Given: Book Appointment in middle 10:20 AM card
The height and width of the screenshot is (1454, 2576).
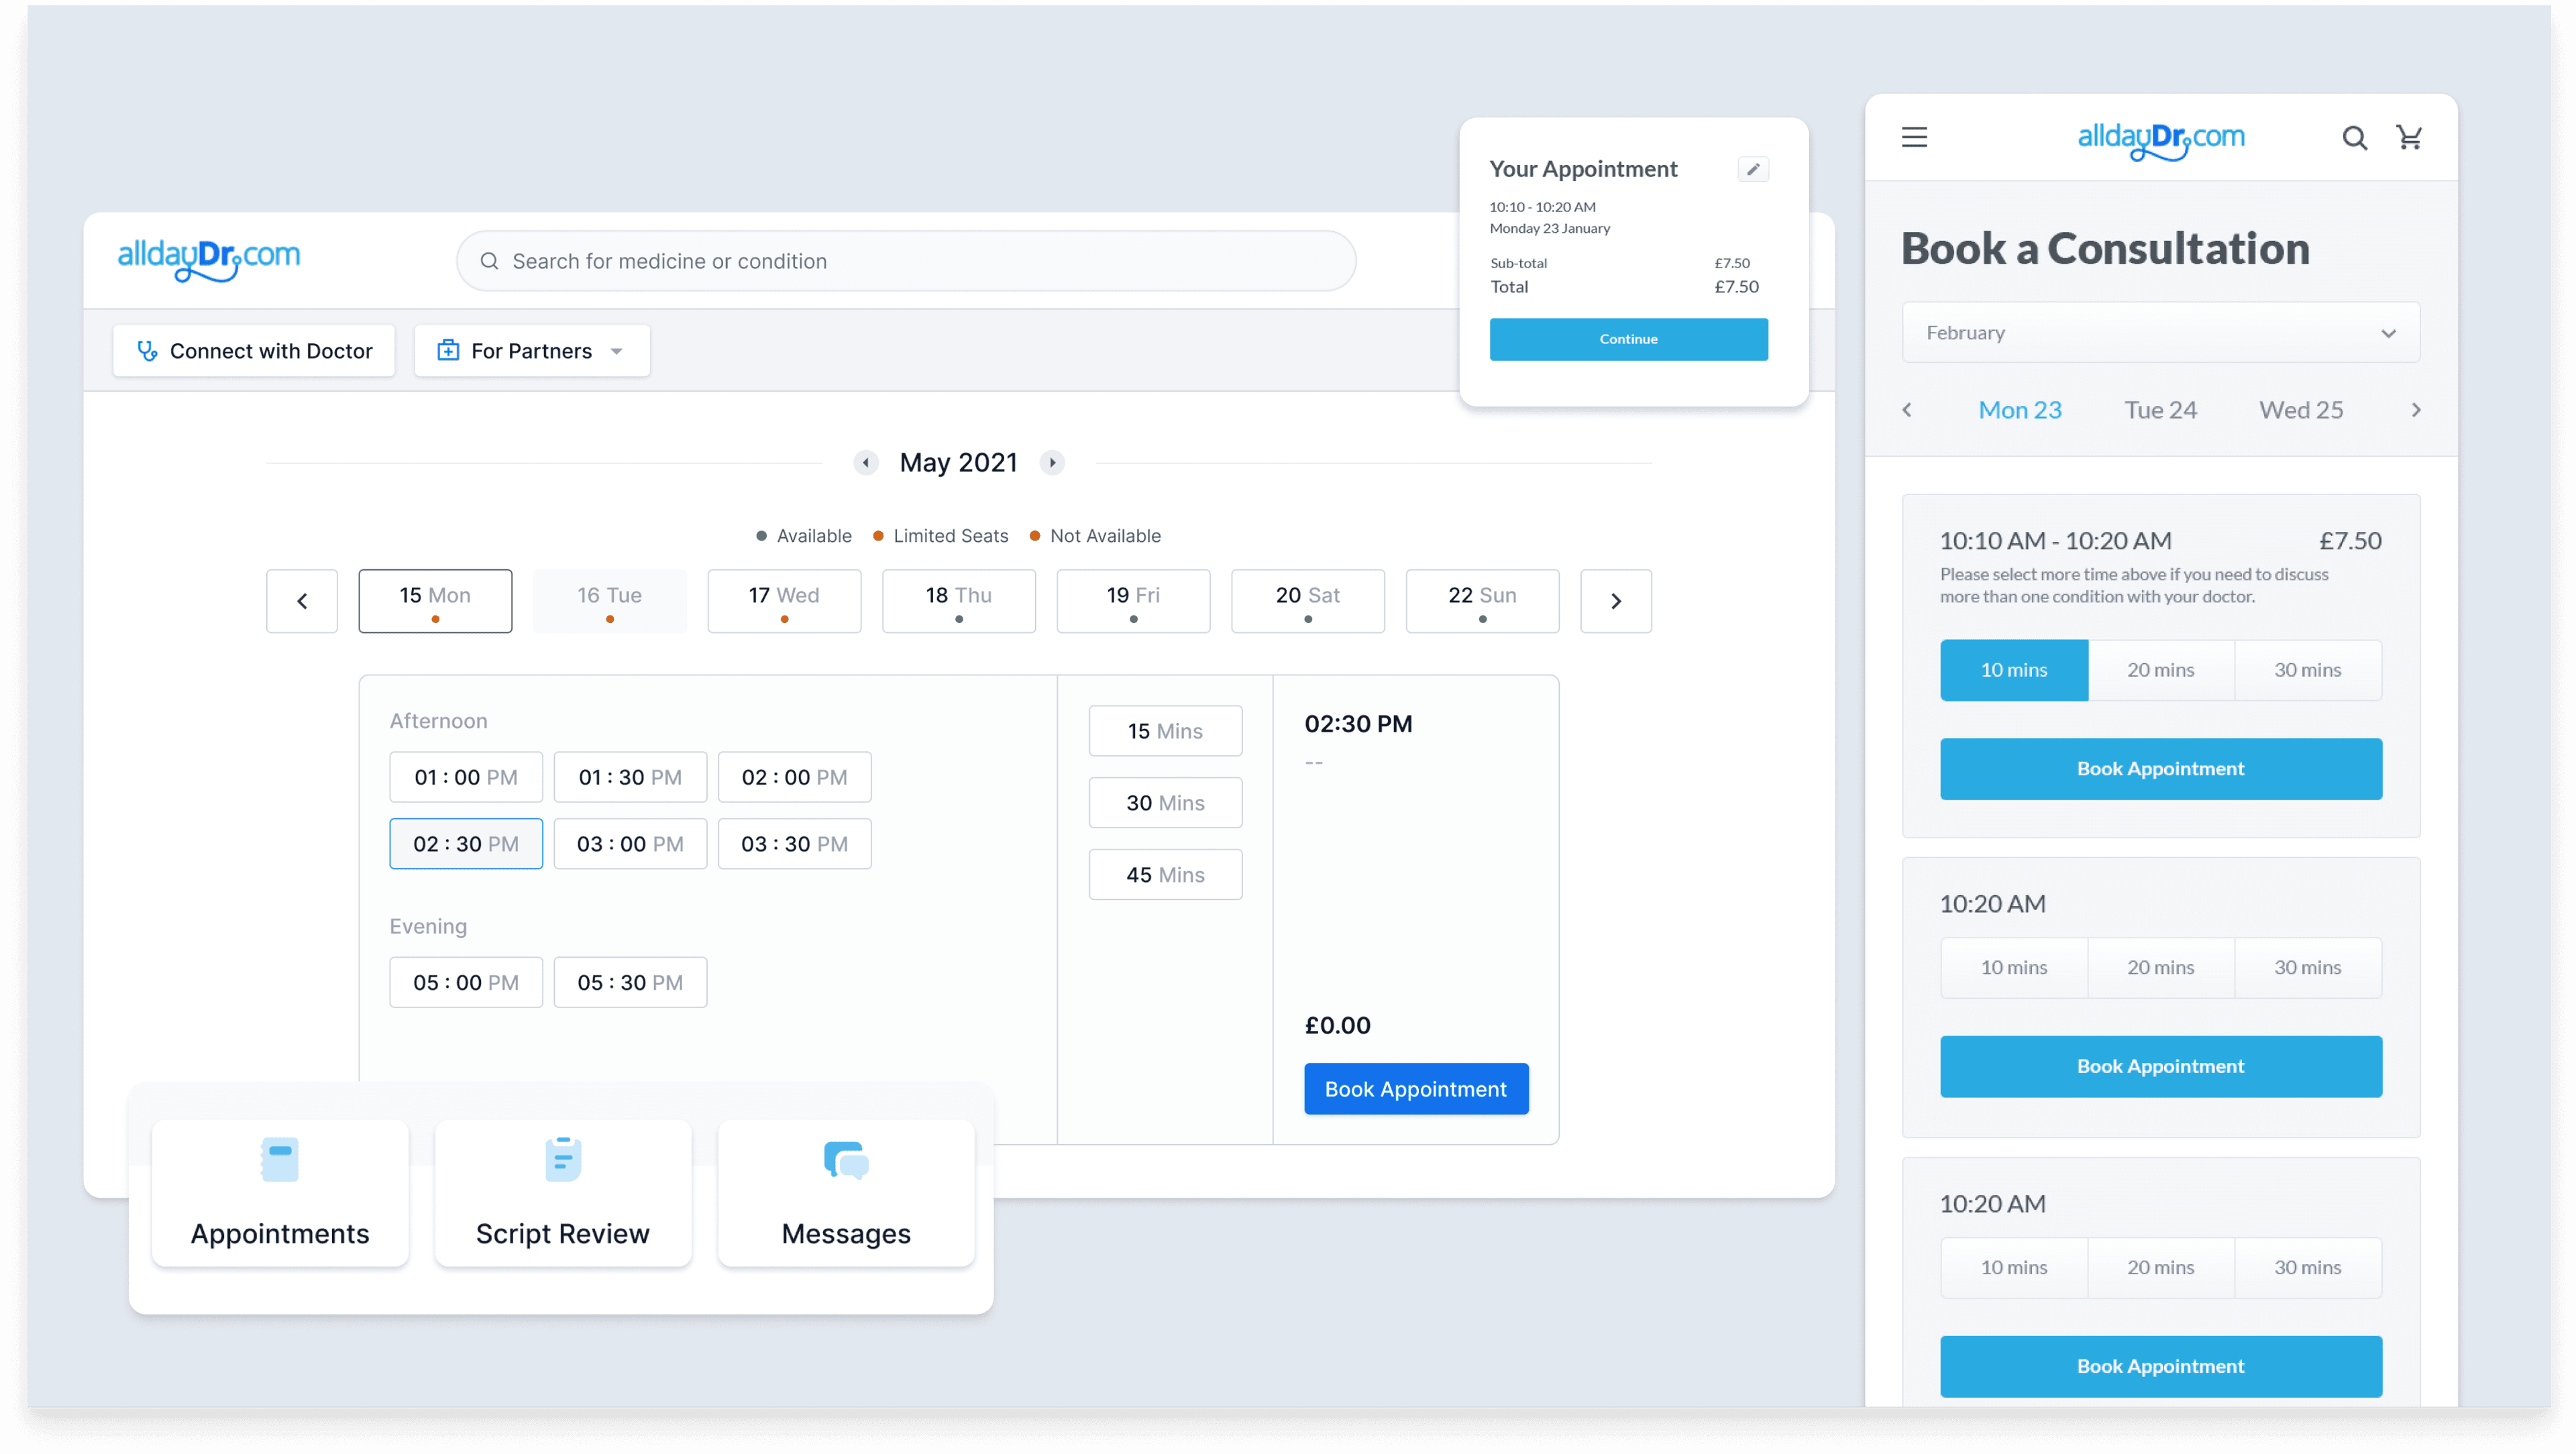Looking at the screenshot, I should [x=2161, y=1066].
